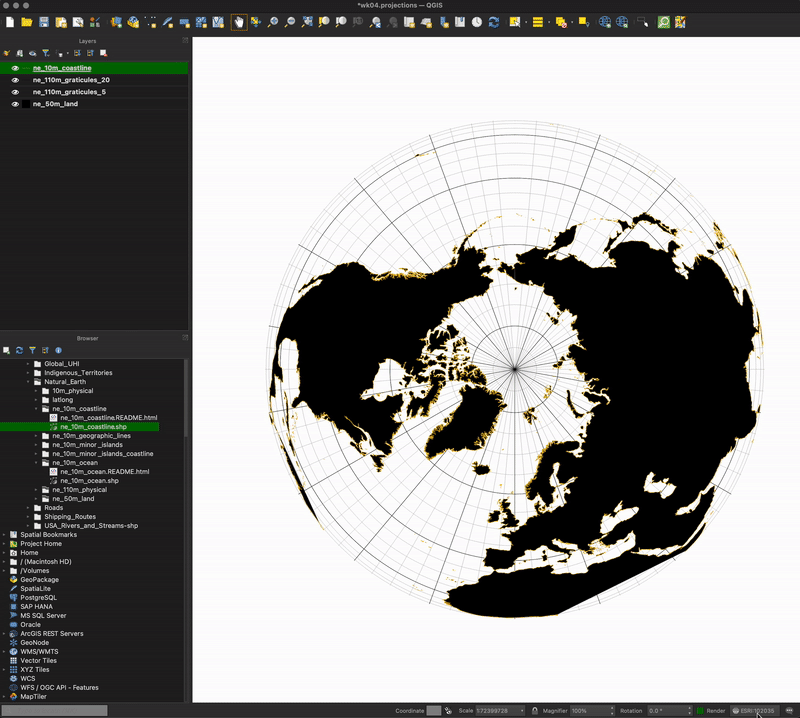Click the Zoom In magnifier tool
Image resolution: width=800 pixels, height=718 pixels.
click(273, 22)
